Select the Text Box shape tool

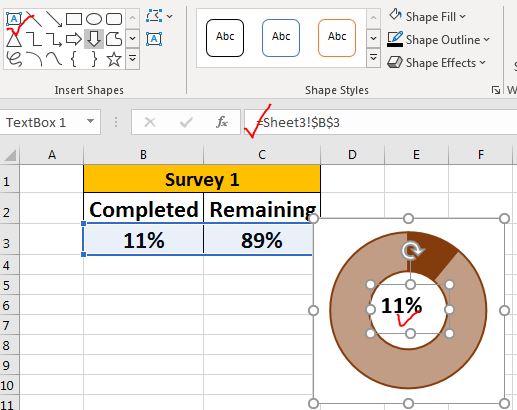click(14, 19)
